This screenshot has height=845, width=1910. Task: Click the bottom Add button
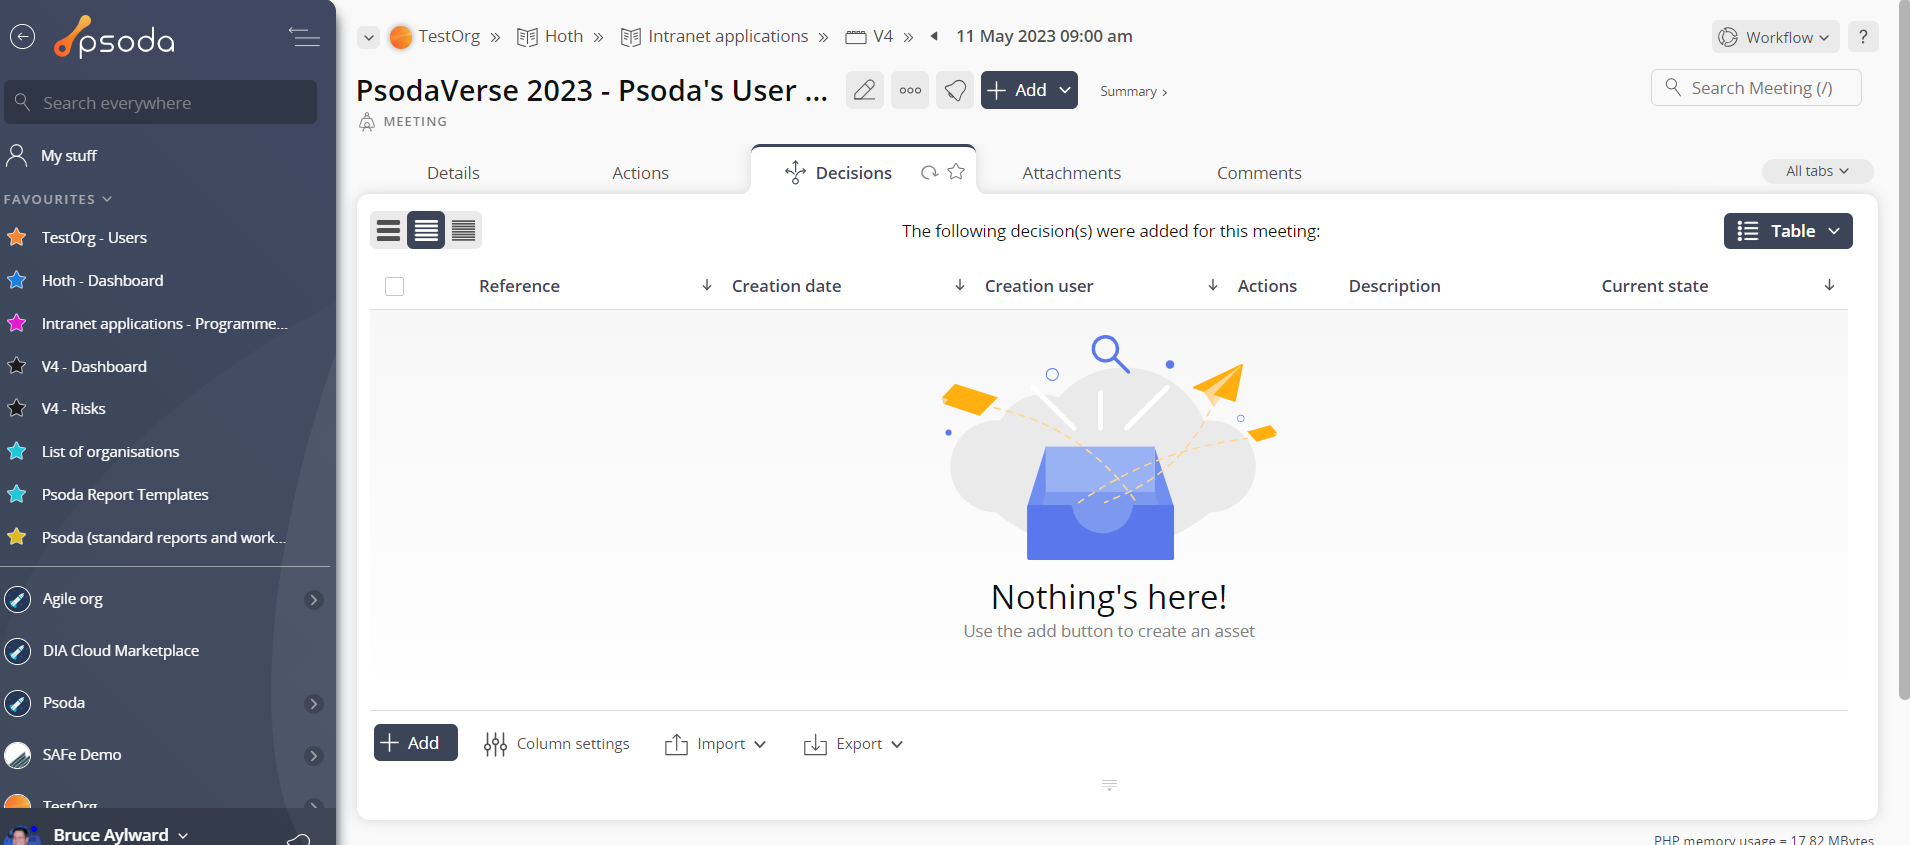click(416, 743)
